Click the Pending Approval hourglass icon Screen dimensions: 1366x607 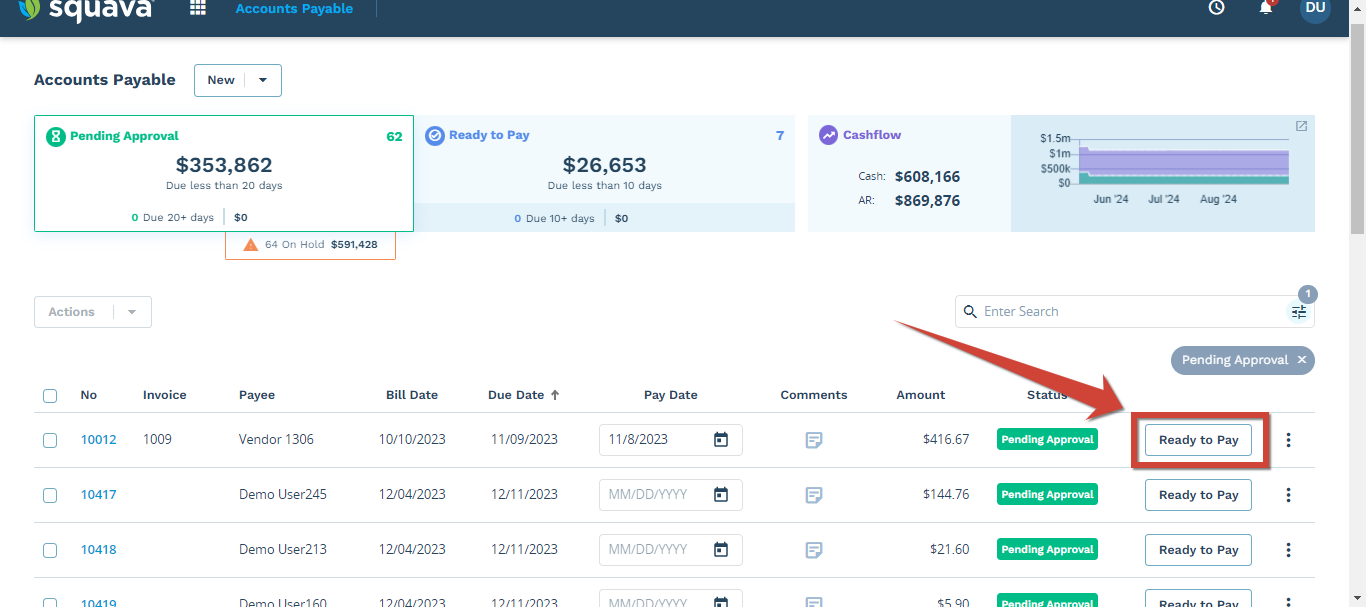tap(56, 136)
